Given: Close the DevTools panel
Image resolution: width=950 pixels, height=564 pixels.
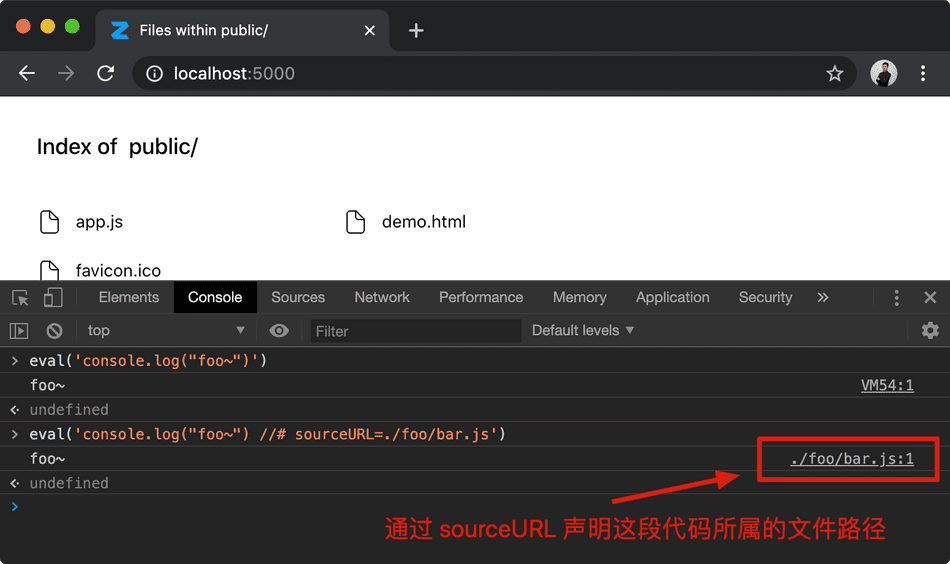Looking at the screenshot, I should pos(930,298).
